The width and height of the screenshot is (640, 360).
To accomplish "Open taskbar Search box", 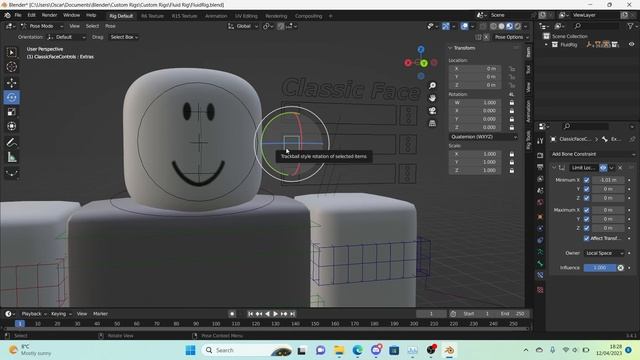I will tap(248, 350).
